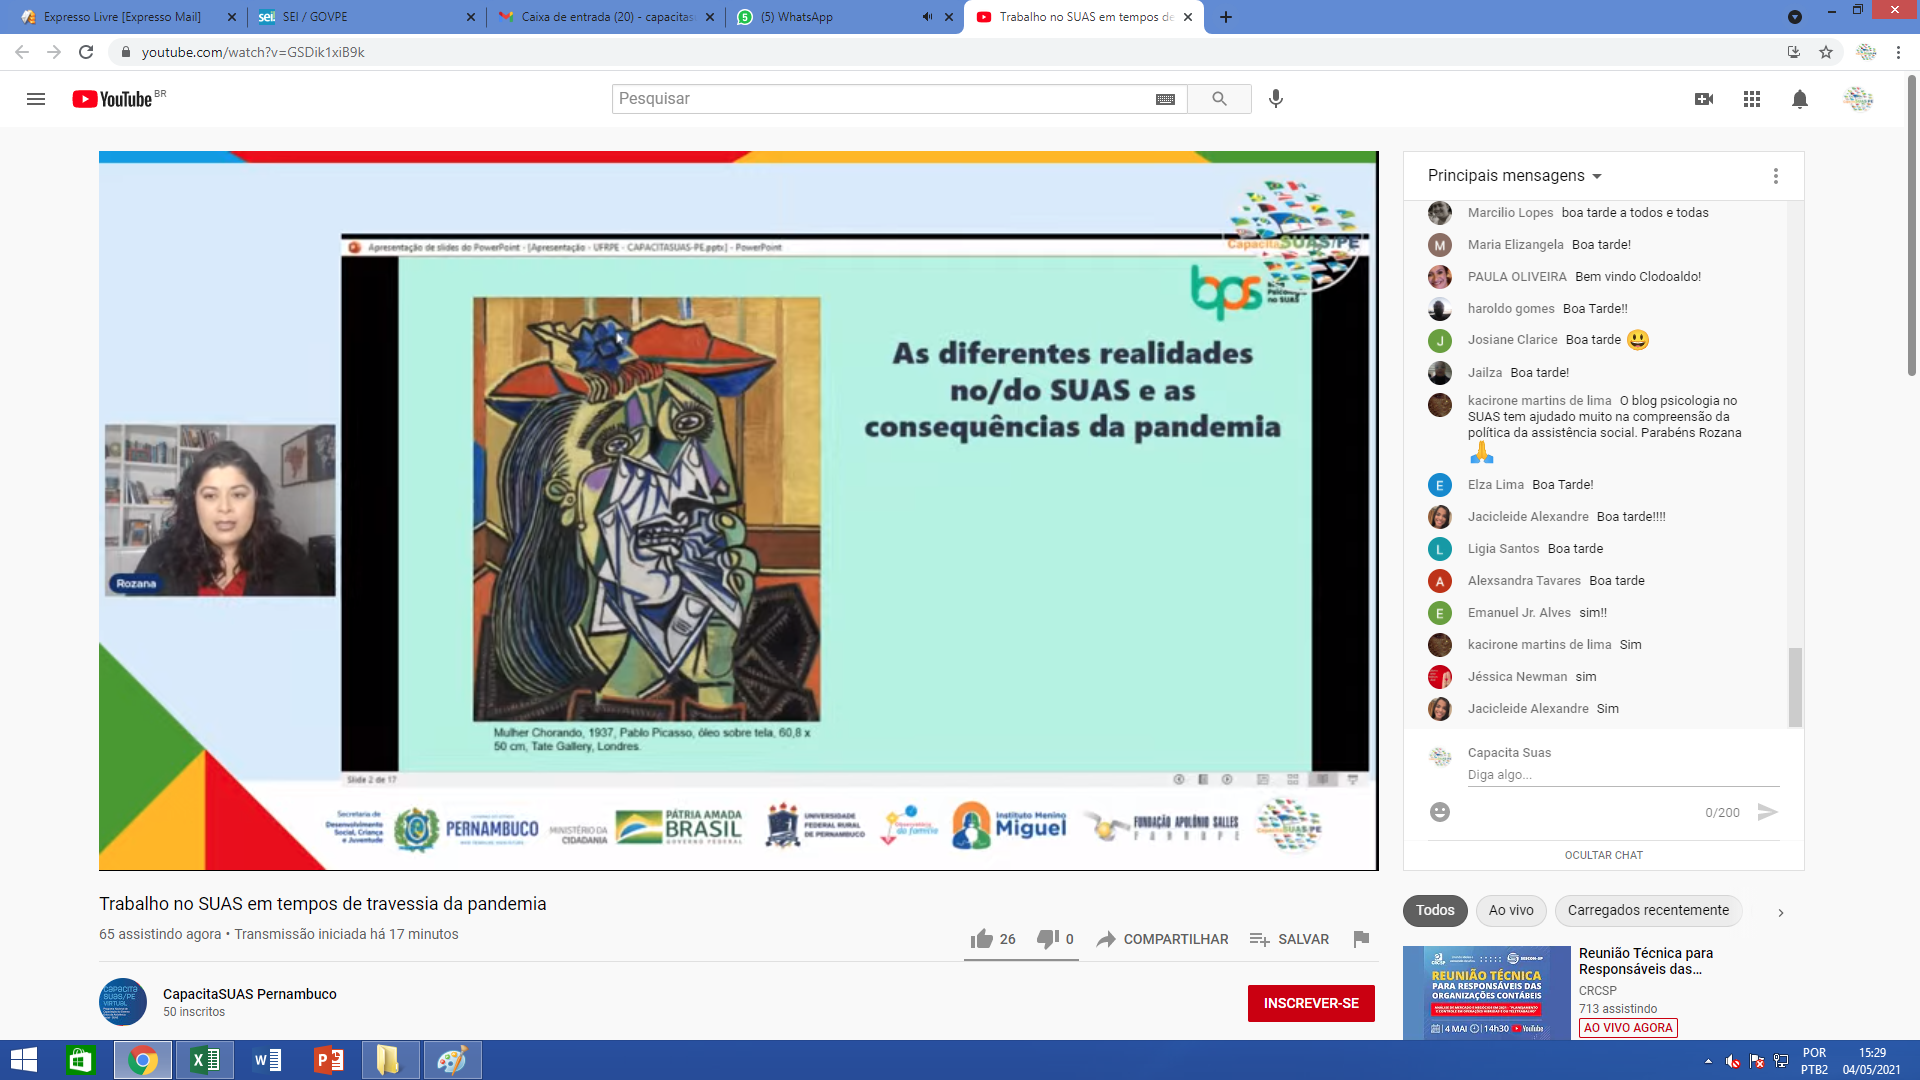The height and width of the screenshot is (1080, 1920).
Task: Click the voice search microphone icon
Action: pyautogui.click(x=1276, y=99)
